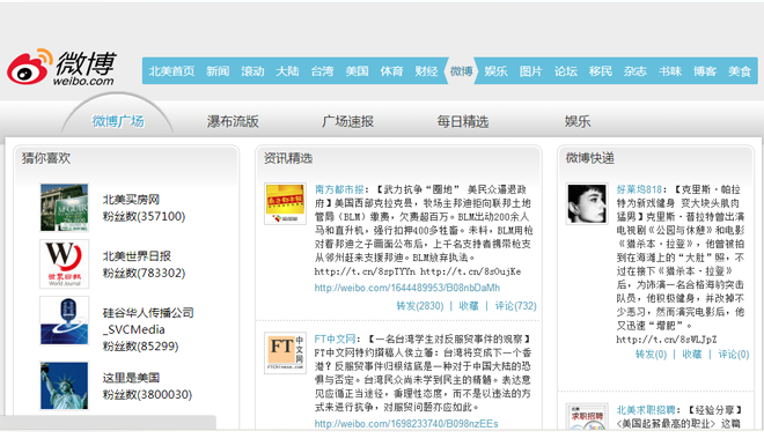Open 滚动 navigation item
Viewport: 764px width, 432px height.
252,71
